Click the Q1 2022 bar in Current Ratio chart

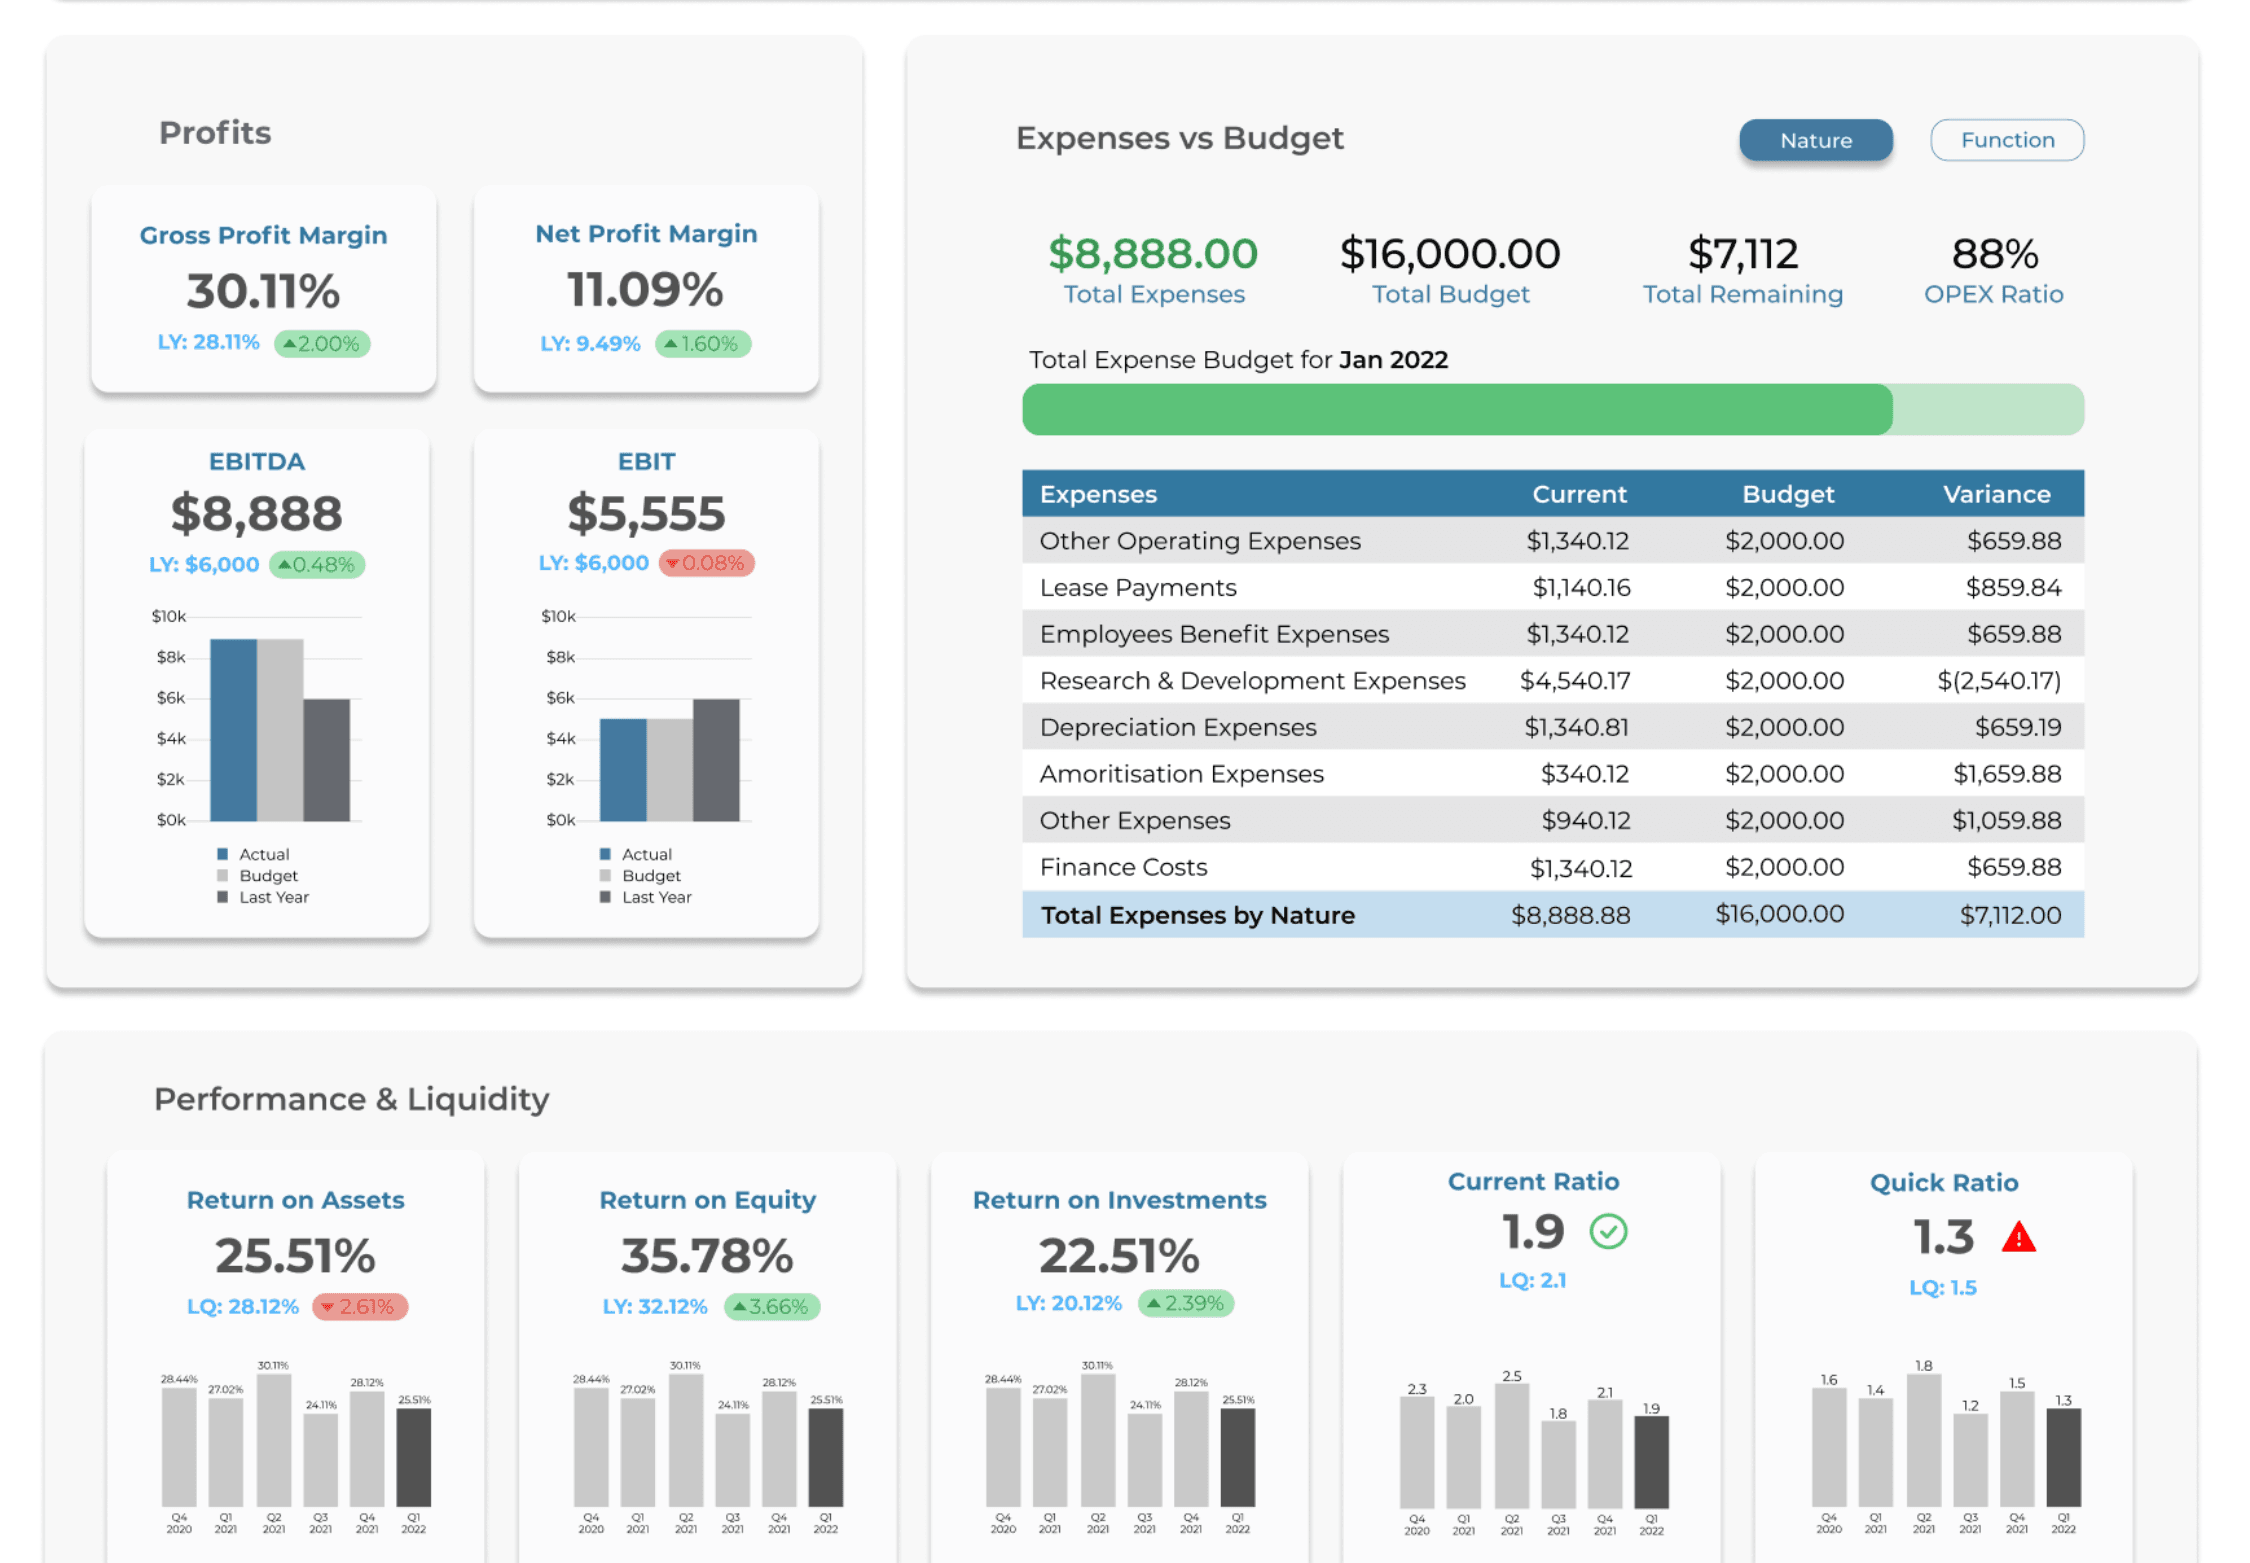tap(1651, 1462)
